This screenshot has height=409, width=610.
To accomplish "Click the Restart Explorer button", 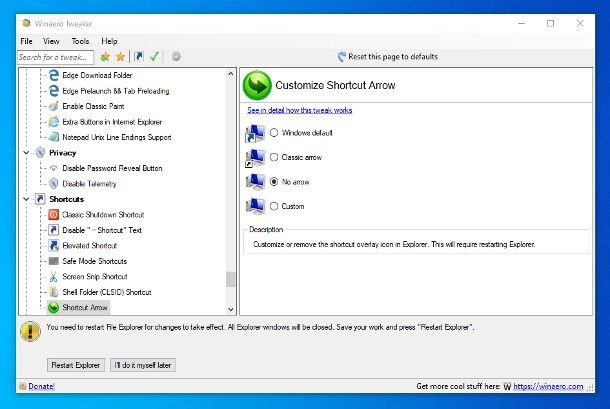I will tap(76, 365).
